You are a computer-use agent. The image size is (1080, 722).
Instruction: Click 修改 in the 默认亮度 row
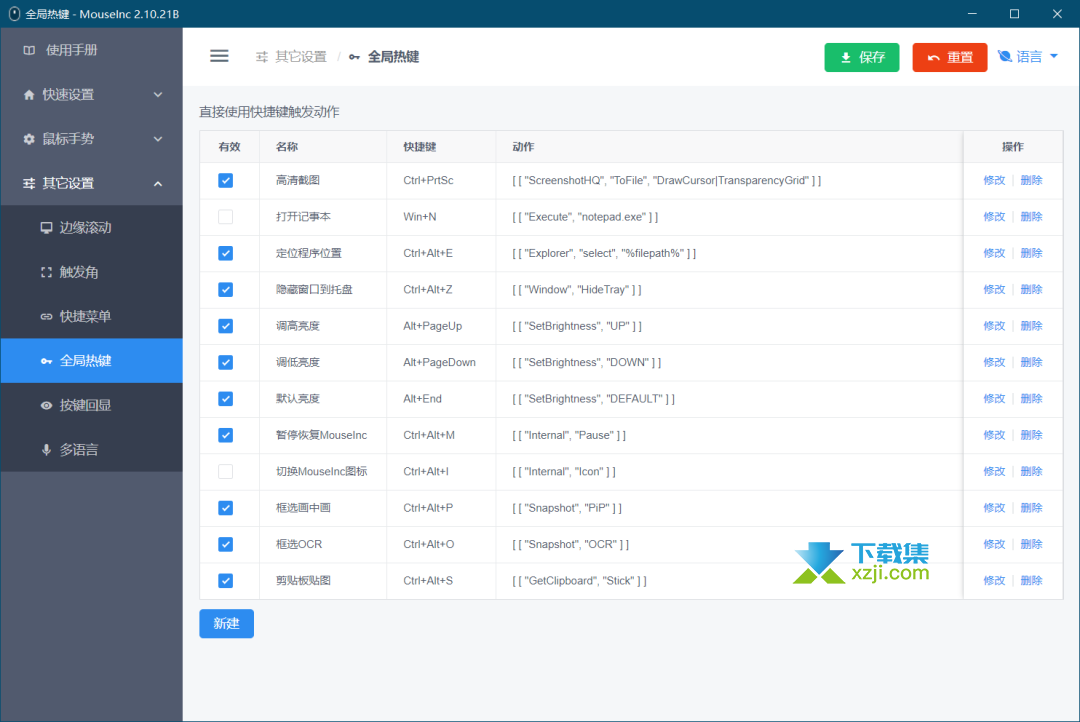994,399
